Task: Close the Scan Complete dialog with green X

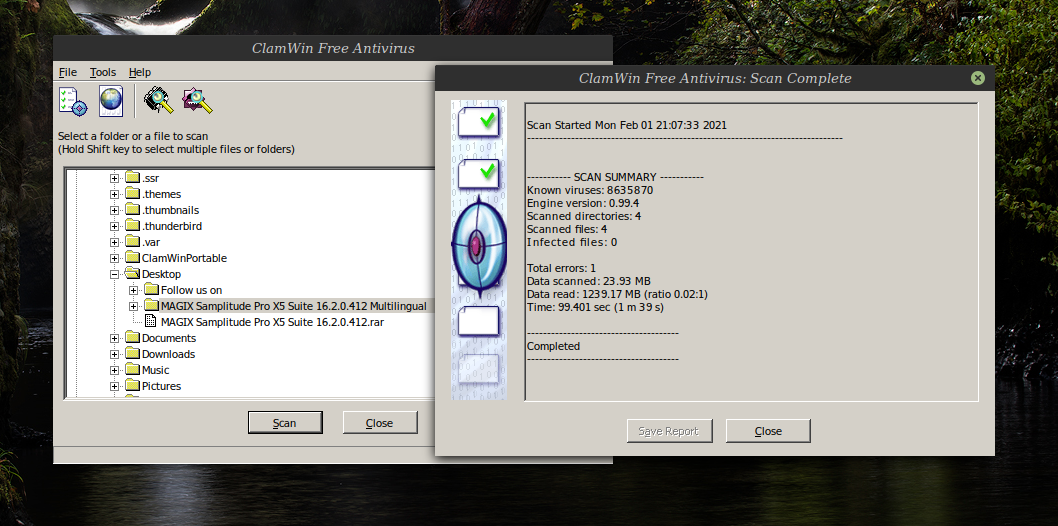Action: pyautogui.click(x=978, y=78)
